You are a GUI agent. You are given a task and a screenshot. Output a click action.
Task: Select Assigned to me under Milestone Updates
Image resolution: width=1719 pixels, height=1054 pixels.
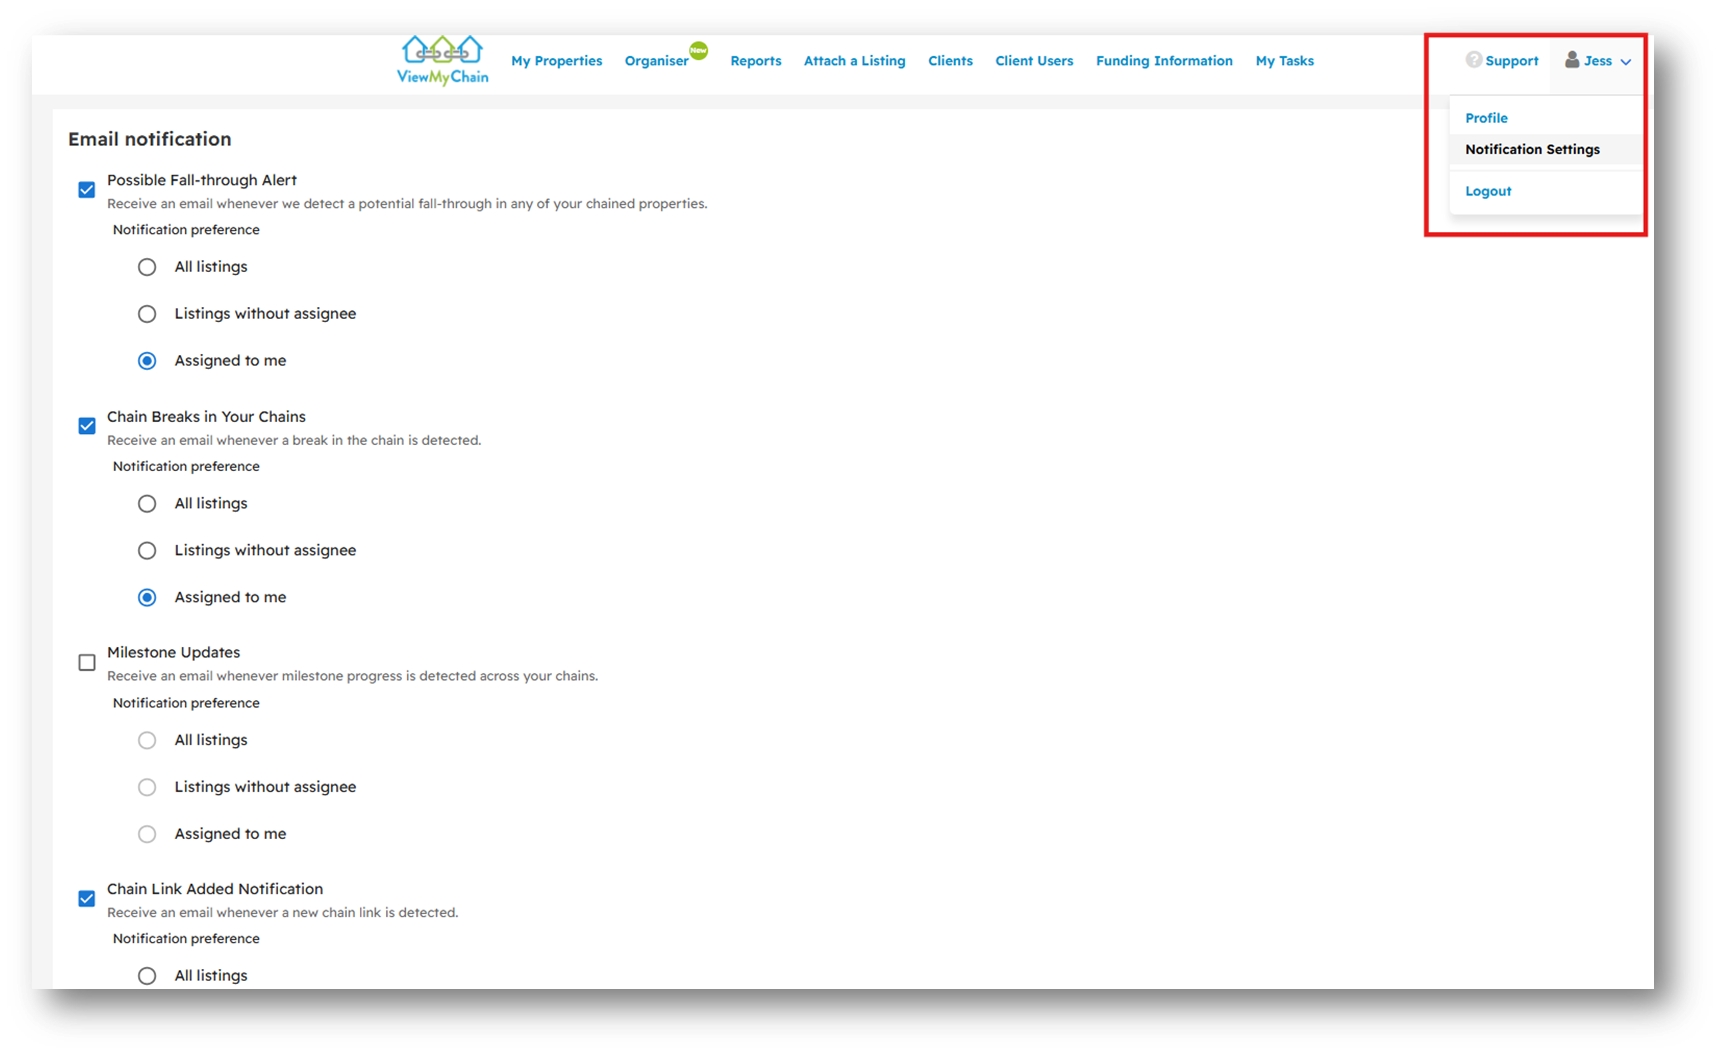coord(147,834)
